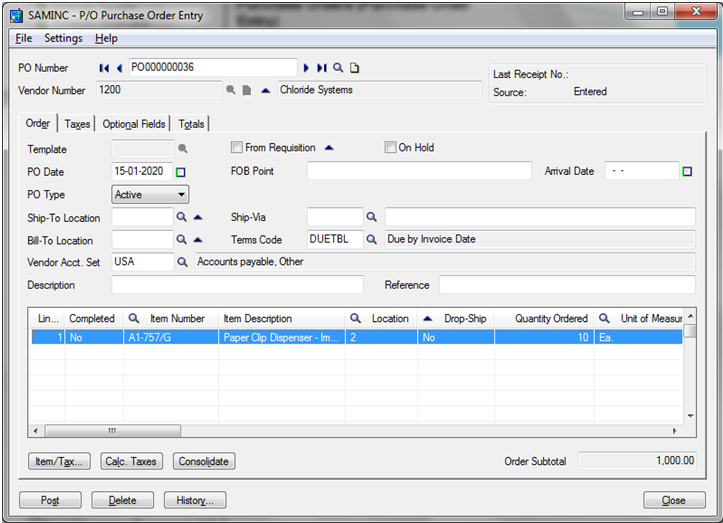Open PO Date calendar picker
Viewport: 723px width, 523px height.
181,172
